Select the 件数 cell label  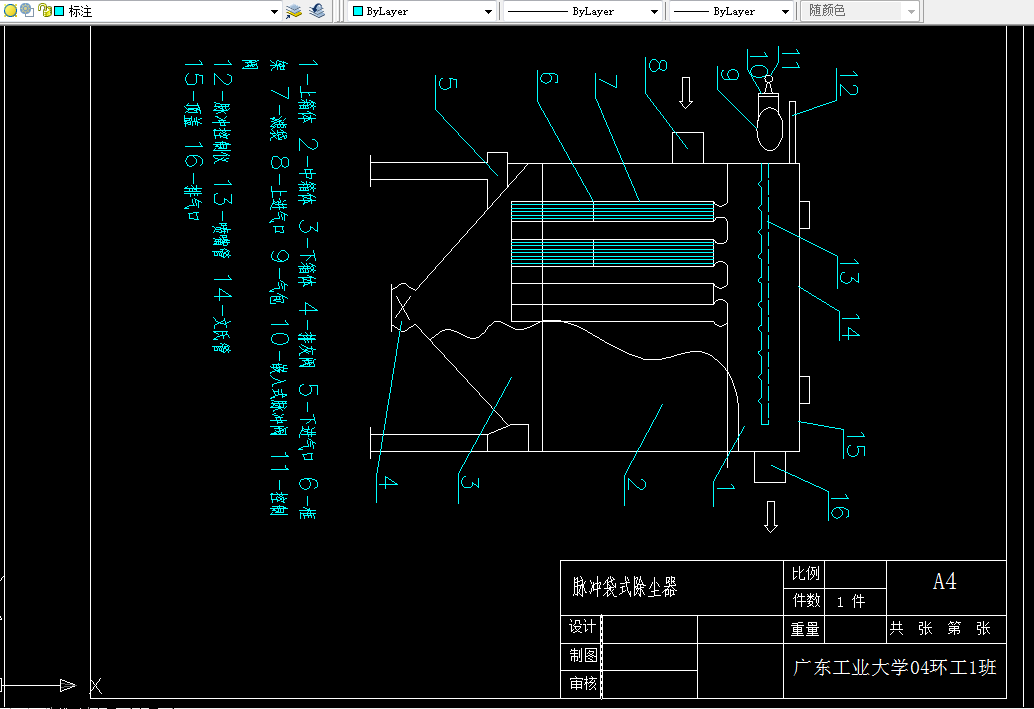click(x=806, y=600)
